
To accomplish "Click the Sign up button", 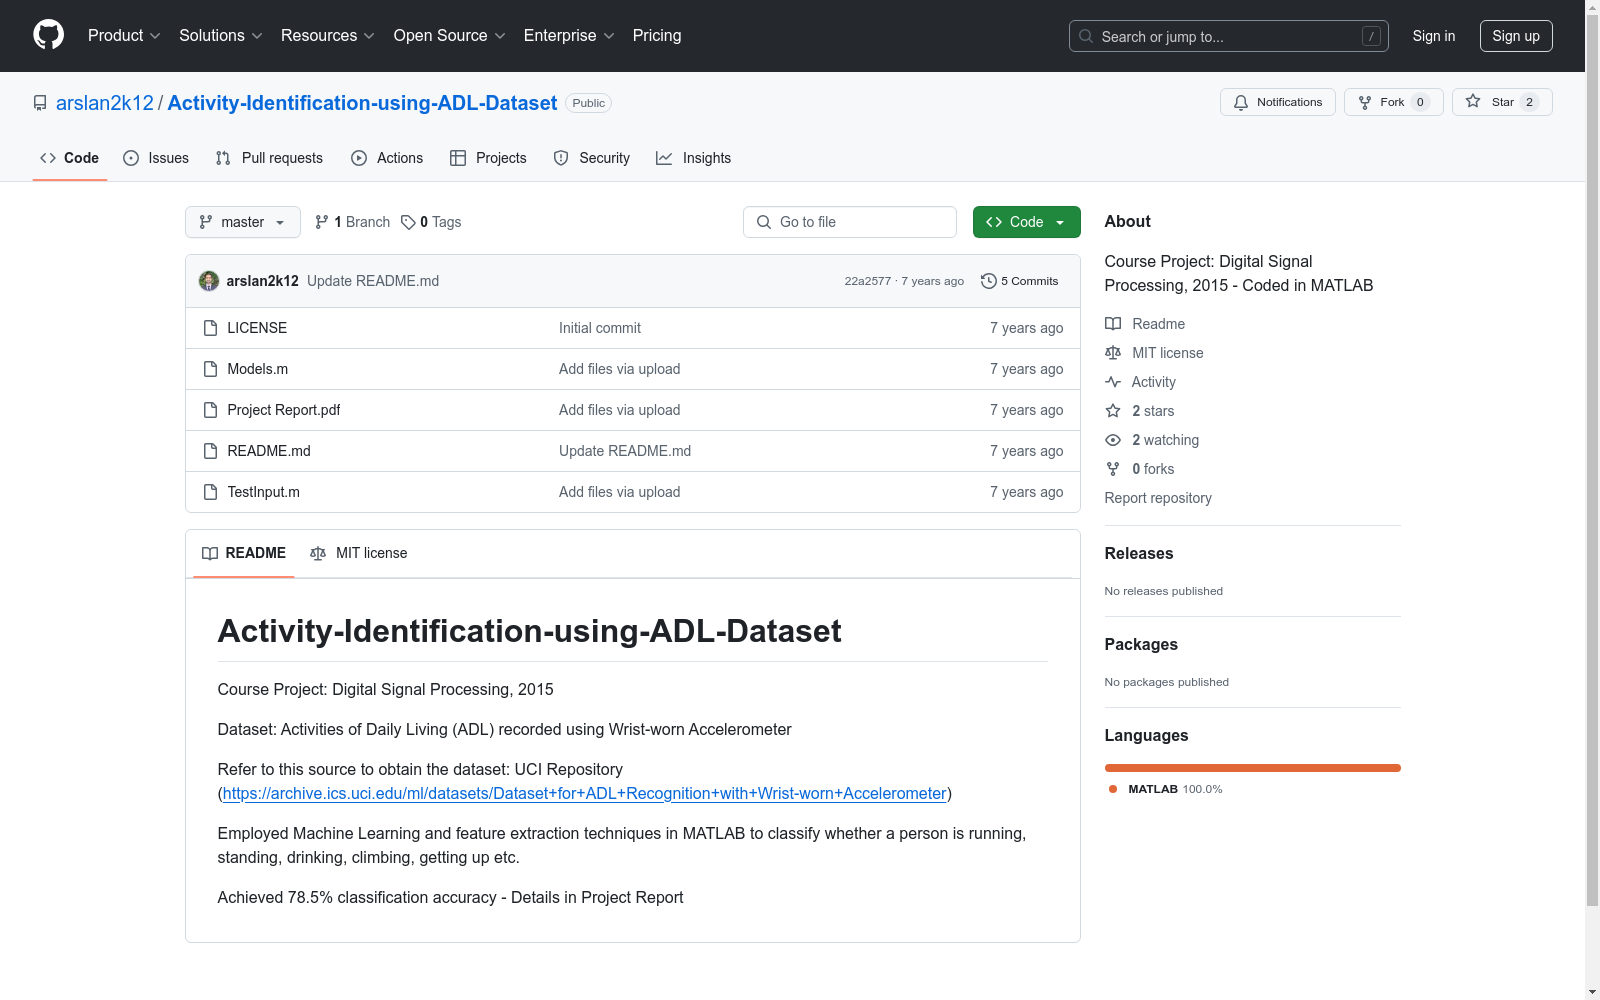I will pyautogui.click(x=1516, y=36).
